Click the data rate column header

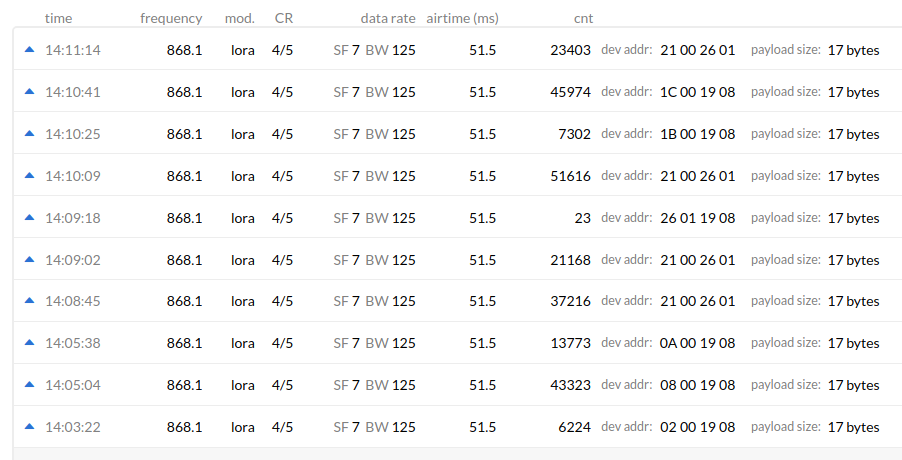coord(388,18)
